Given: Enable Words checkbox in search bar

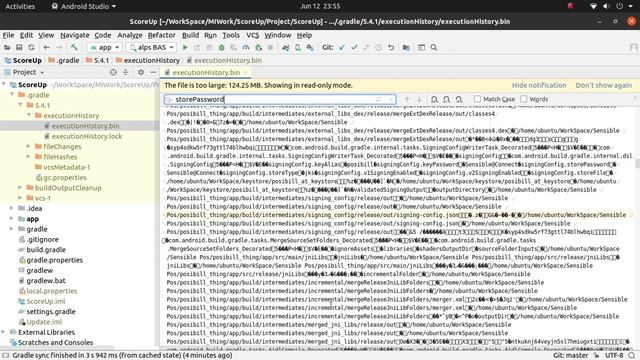Looking at the screenshot, I should pos(524,99).
